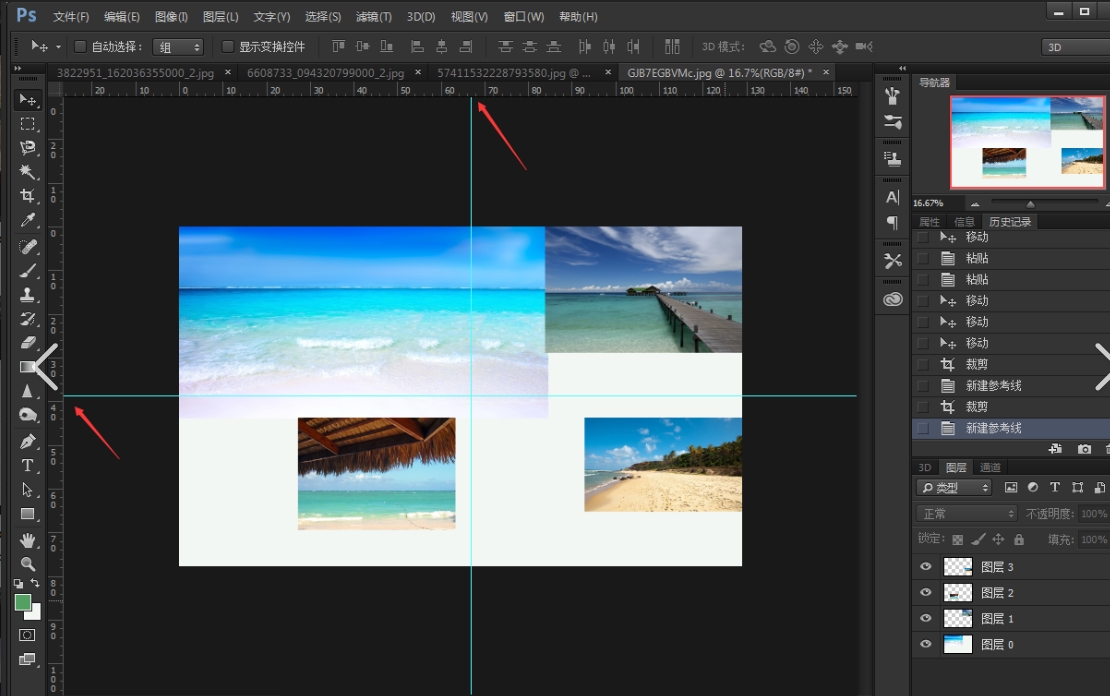This screenshot has height=696, width=1110.
Task: Hide layer 图层 2
Action: (925, 593)
